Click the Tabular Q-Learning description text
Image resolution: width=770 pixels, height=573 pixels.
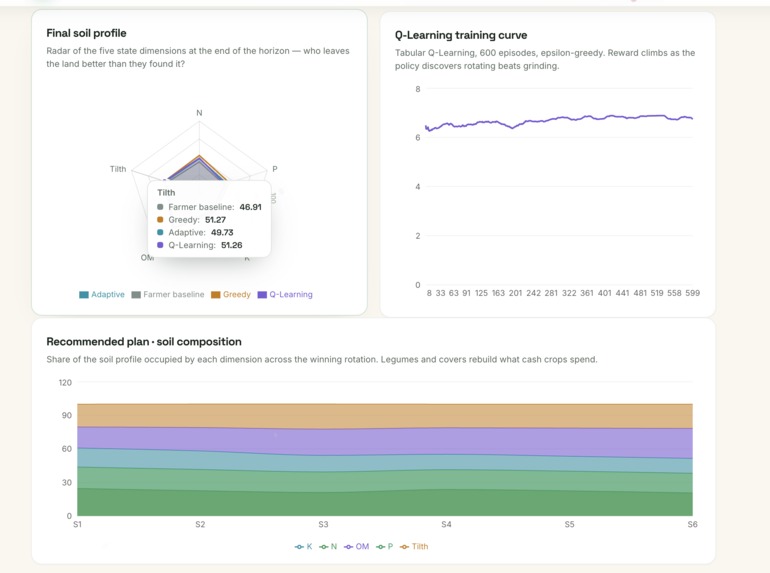[x=545, y=59]
